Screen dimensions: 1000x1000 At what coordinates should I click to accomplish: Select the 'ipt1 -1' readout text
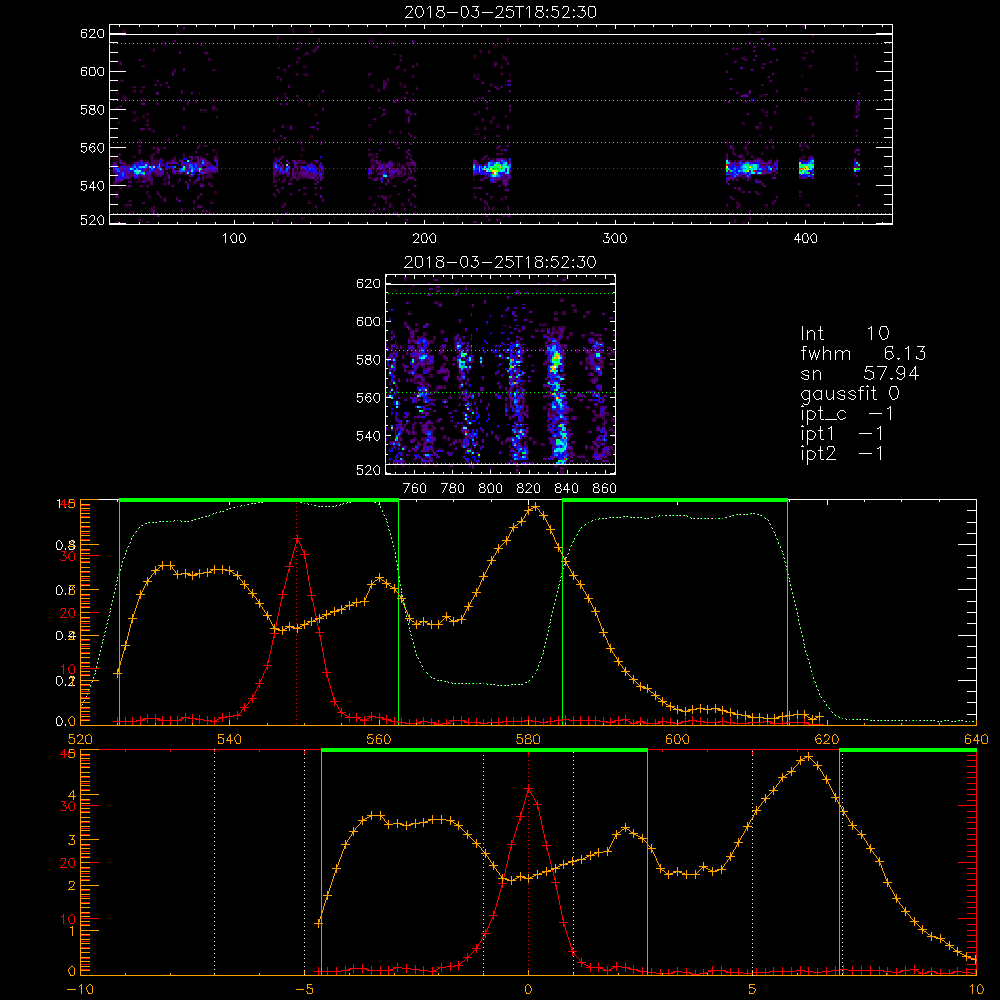(842, 434)
